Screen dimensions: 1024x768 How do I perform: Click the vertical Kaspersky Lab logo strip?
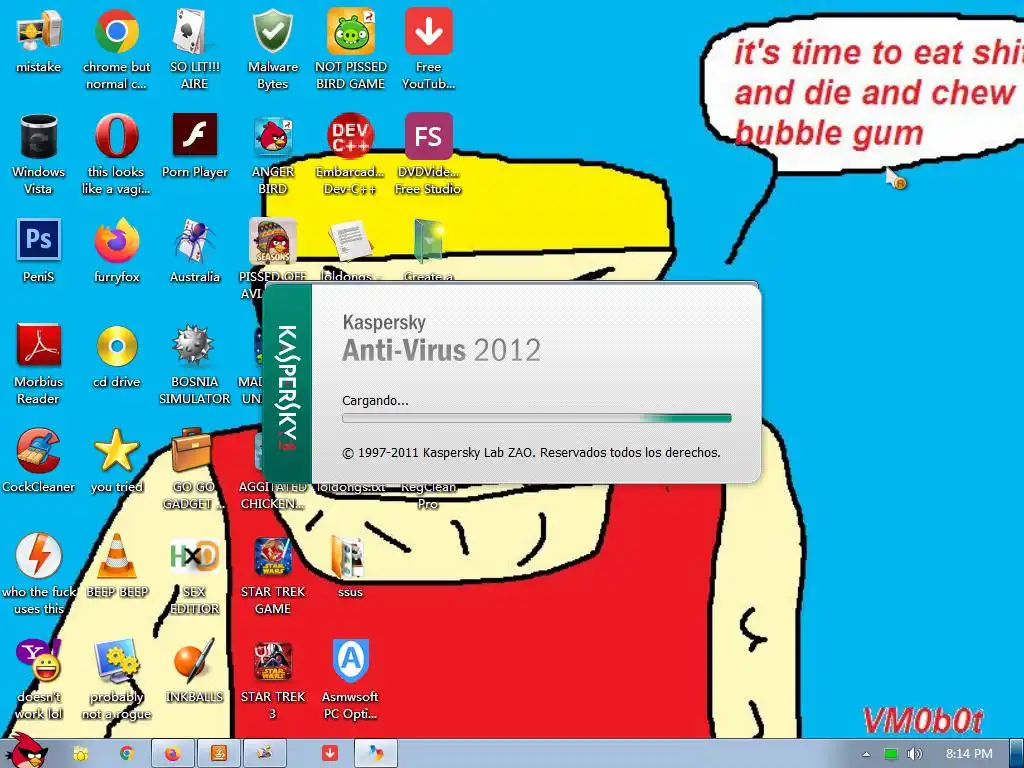point(287,384)
